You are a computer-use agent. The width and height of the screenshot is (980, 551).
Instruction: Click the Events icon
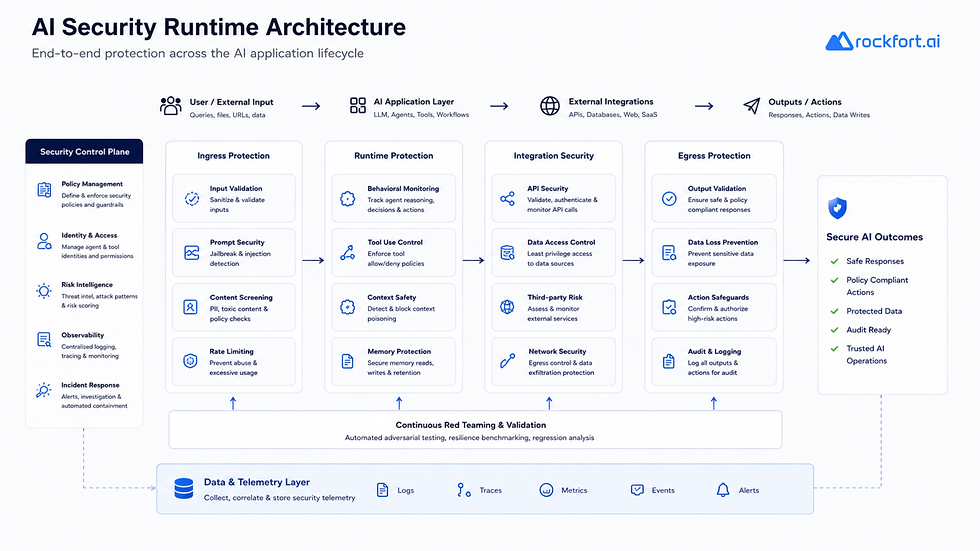point(637,490)
